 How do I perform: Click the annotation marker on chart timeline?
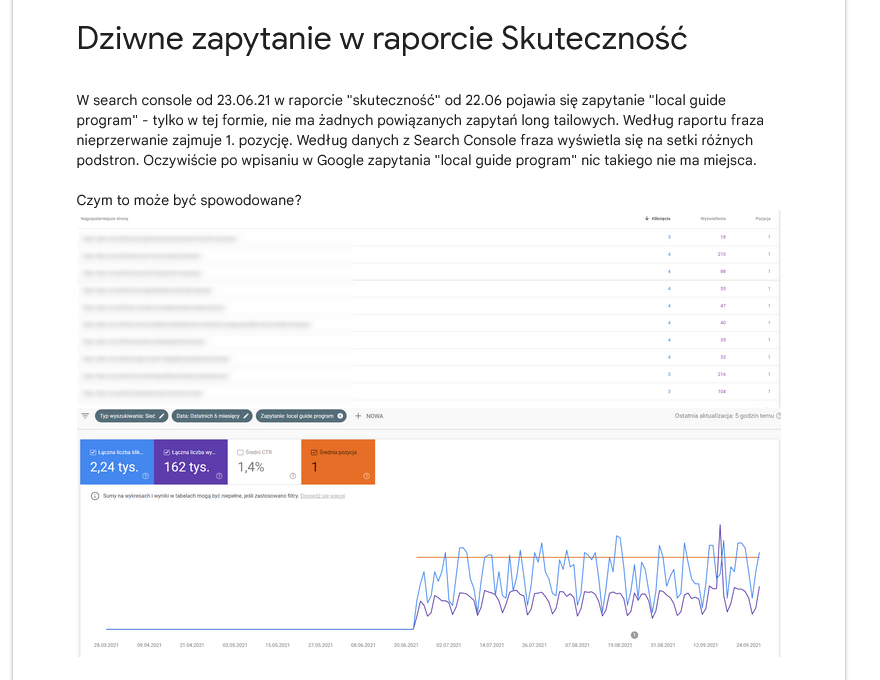(x=634, y=634)
